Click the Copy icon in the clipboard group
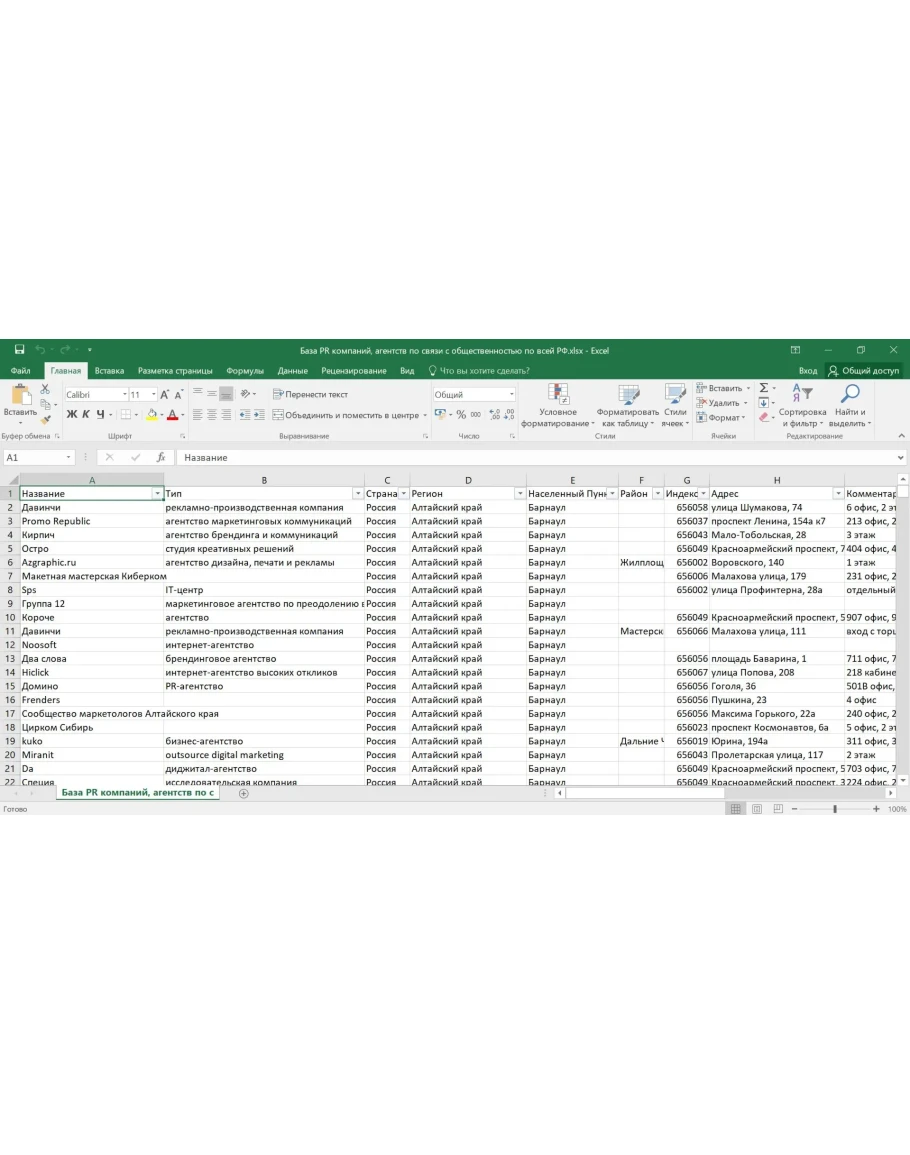This screenshot has height=1155, width=910. tap(45, 404)
